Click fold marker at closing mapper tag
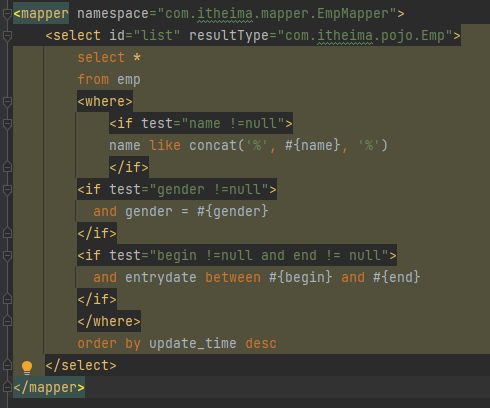Screen dimensions: 490x408 7,387
